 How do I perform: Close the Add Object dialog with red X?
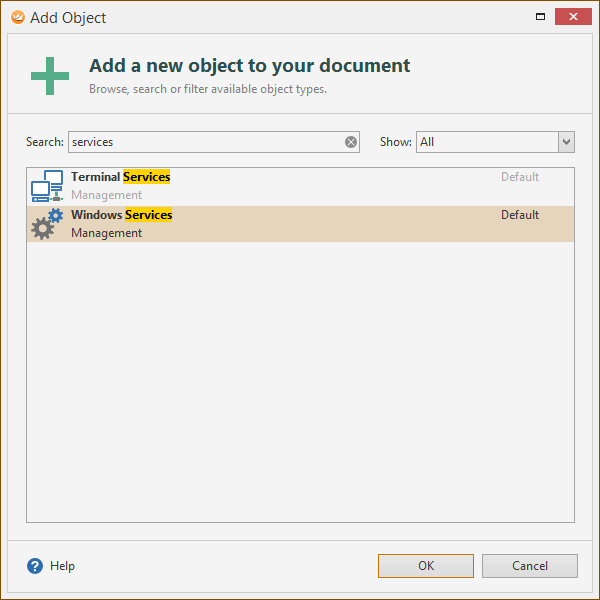[573, 16]
